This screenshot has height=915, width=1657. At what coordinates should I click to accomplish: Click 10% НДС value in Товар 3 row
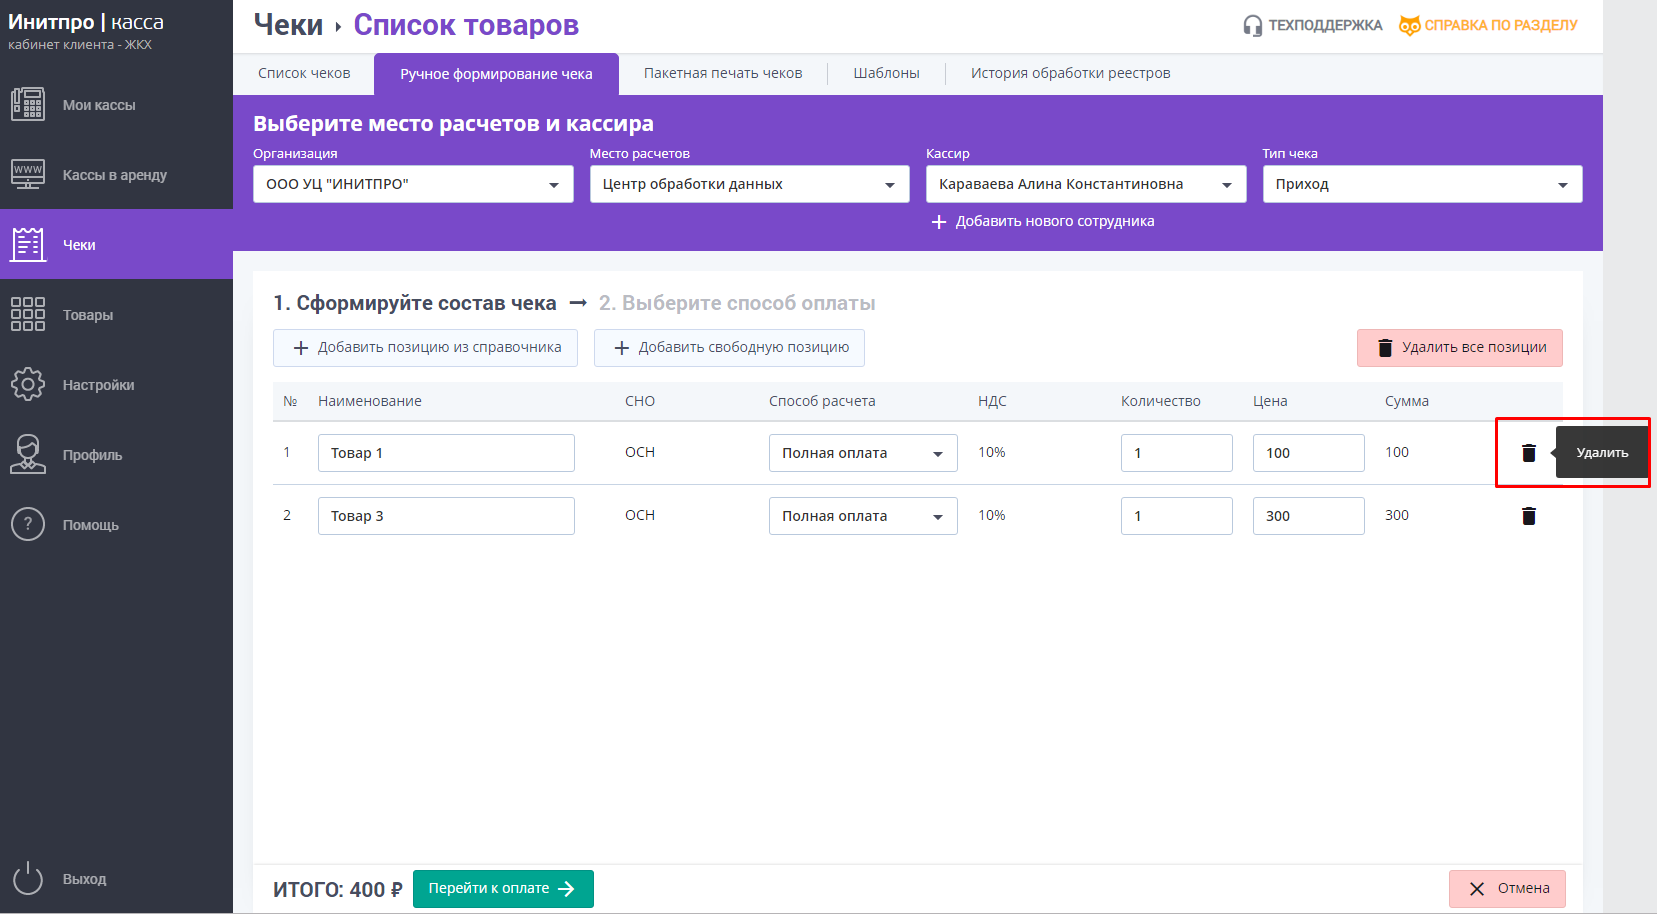(992, 515)
